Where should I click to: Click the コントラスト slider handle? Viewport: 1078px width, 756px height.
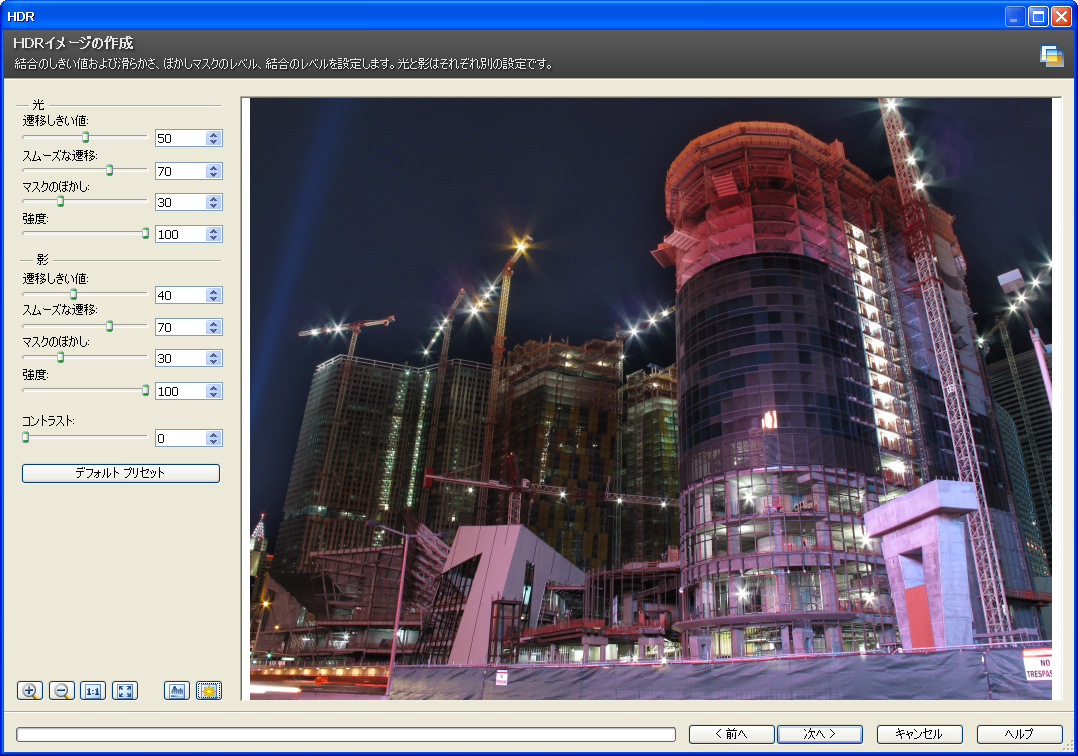(x=26, y=437)
